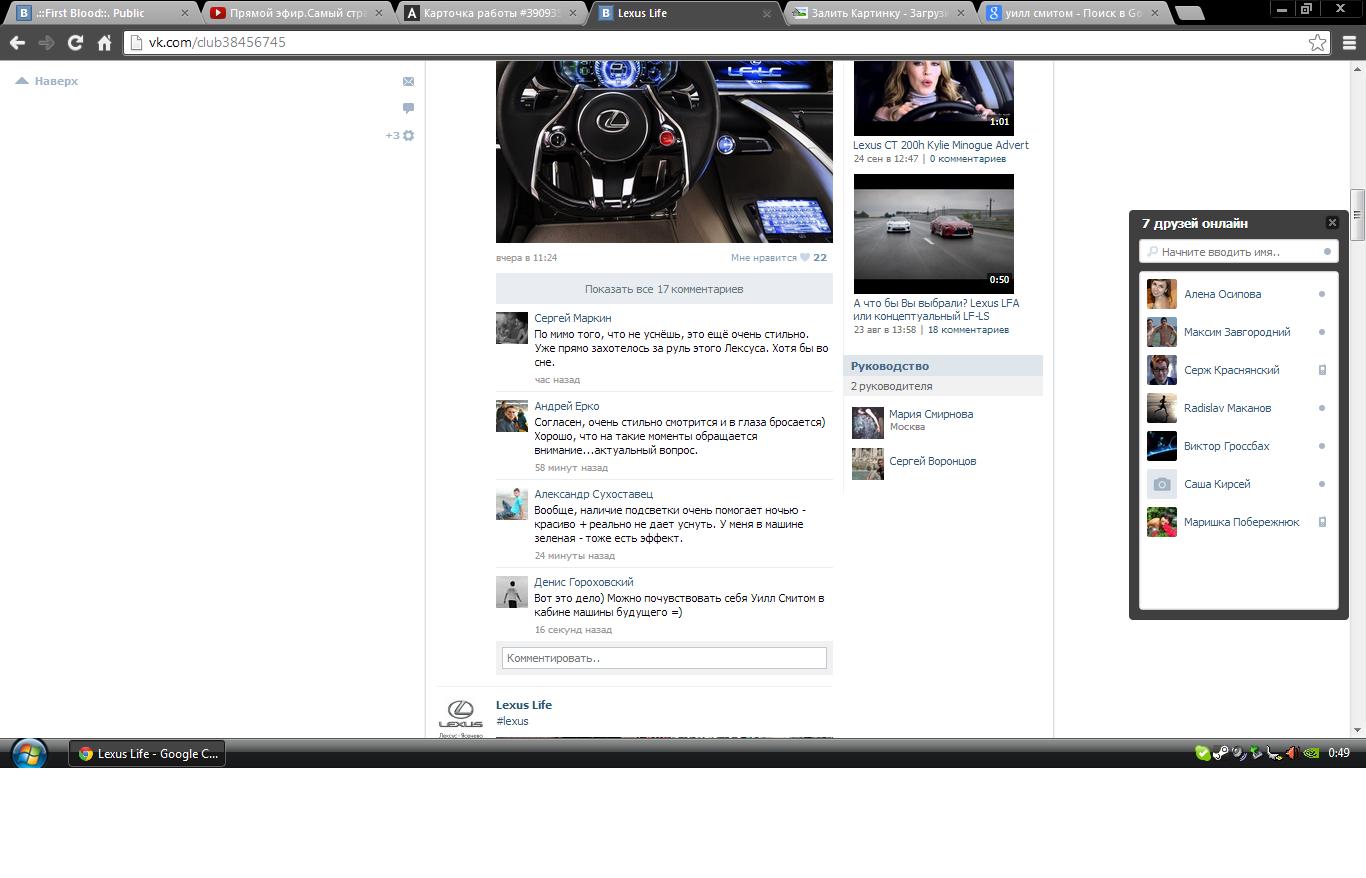Open Lexus Life post author link
1366x878 pixels.
coord(524,705)
